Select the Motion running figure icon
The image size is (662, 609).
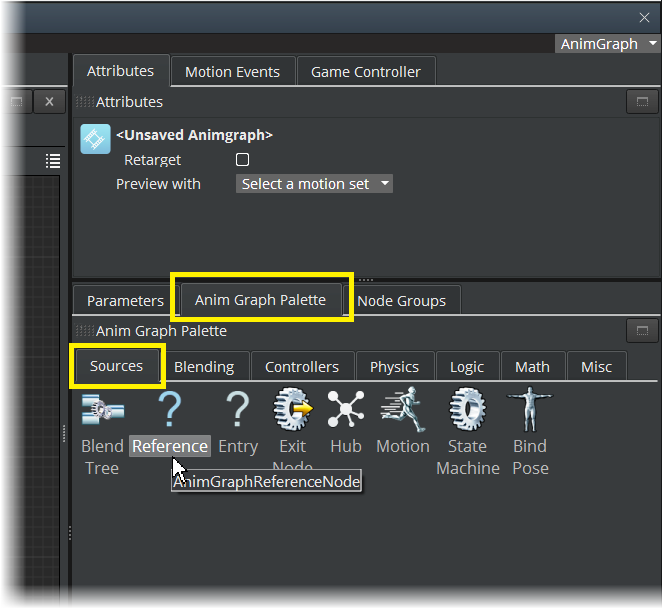(x=402, y=411)
